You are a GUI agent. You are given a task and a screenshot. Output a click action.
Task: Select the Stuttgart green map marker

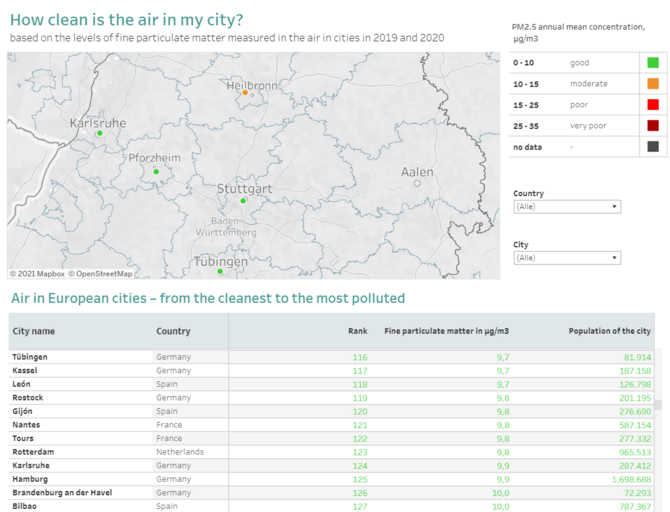[243, 200]
